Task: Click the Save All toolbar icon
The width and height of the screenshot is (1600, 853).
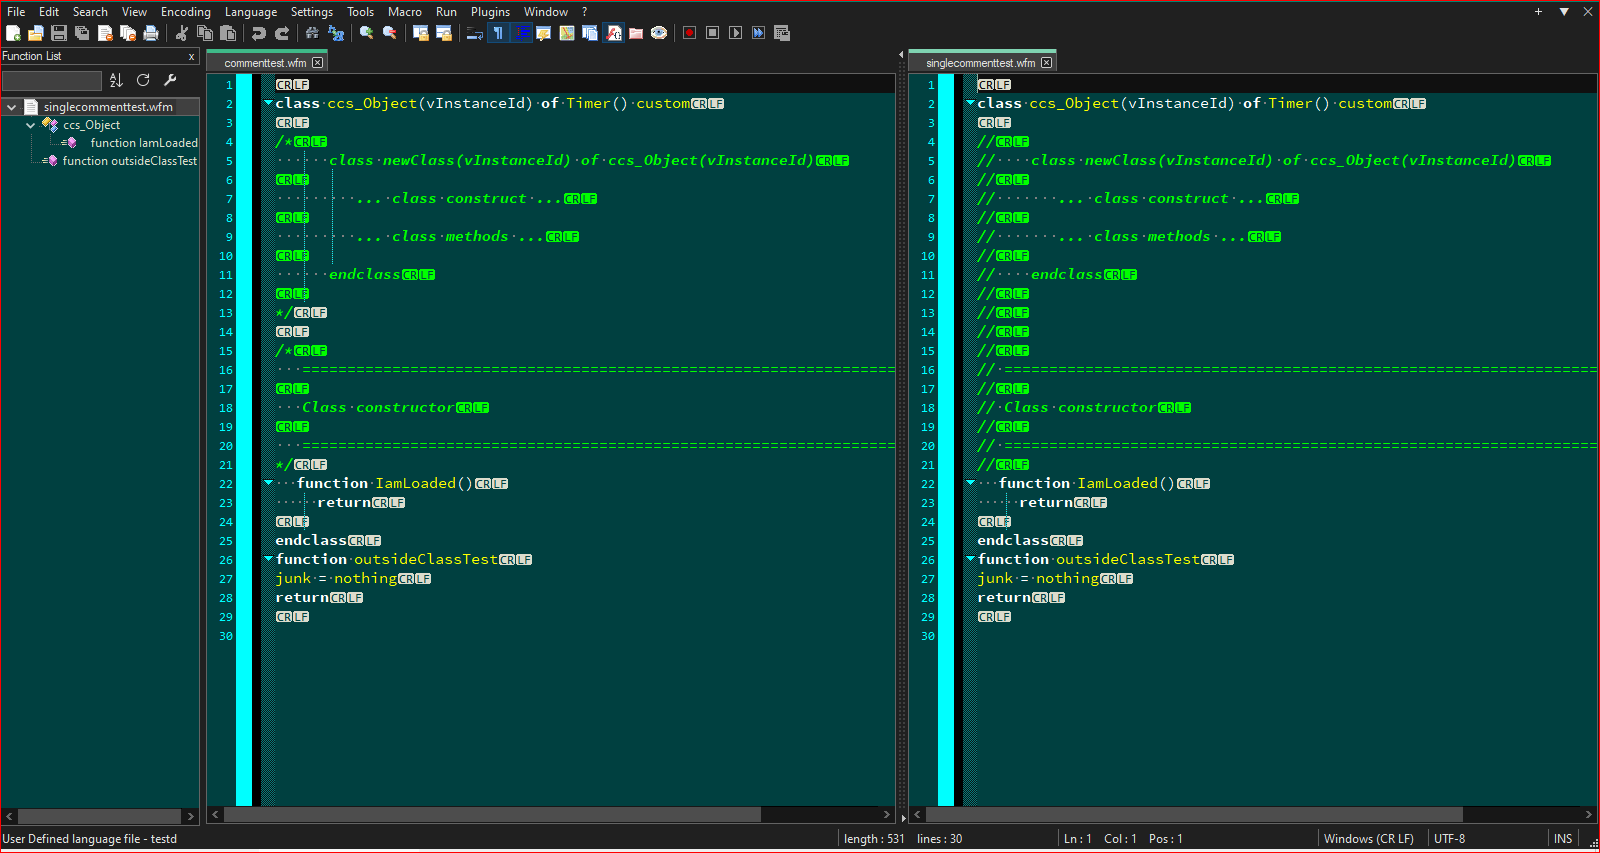Action: [x=82, y=33]
